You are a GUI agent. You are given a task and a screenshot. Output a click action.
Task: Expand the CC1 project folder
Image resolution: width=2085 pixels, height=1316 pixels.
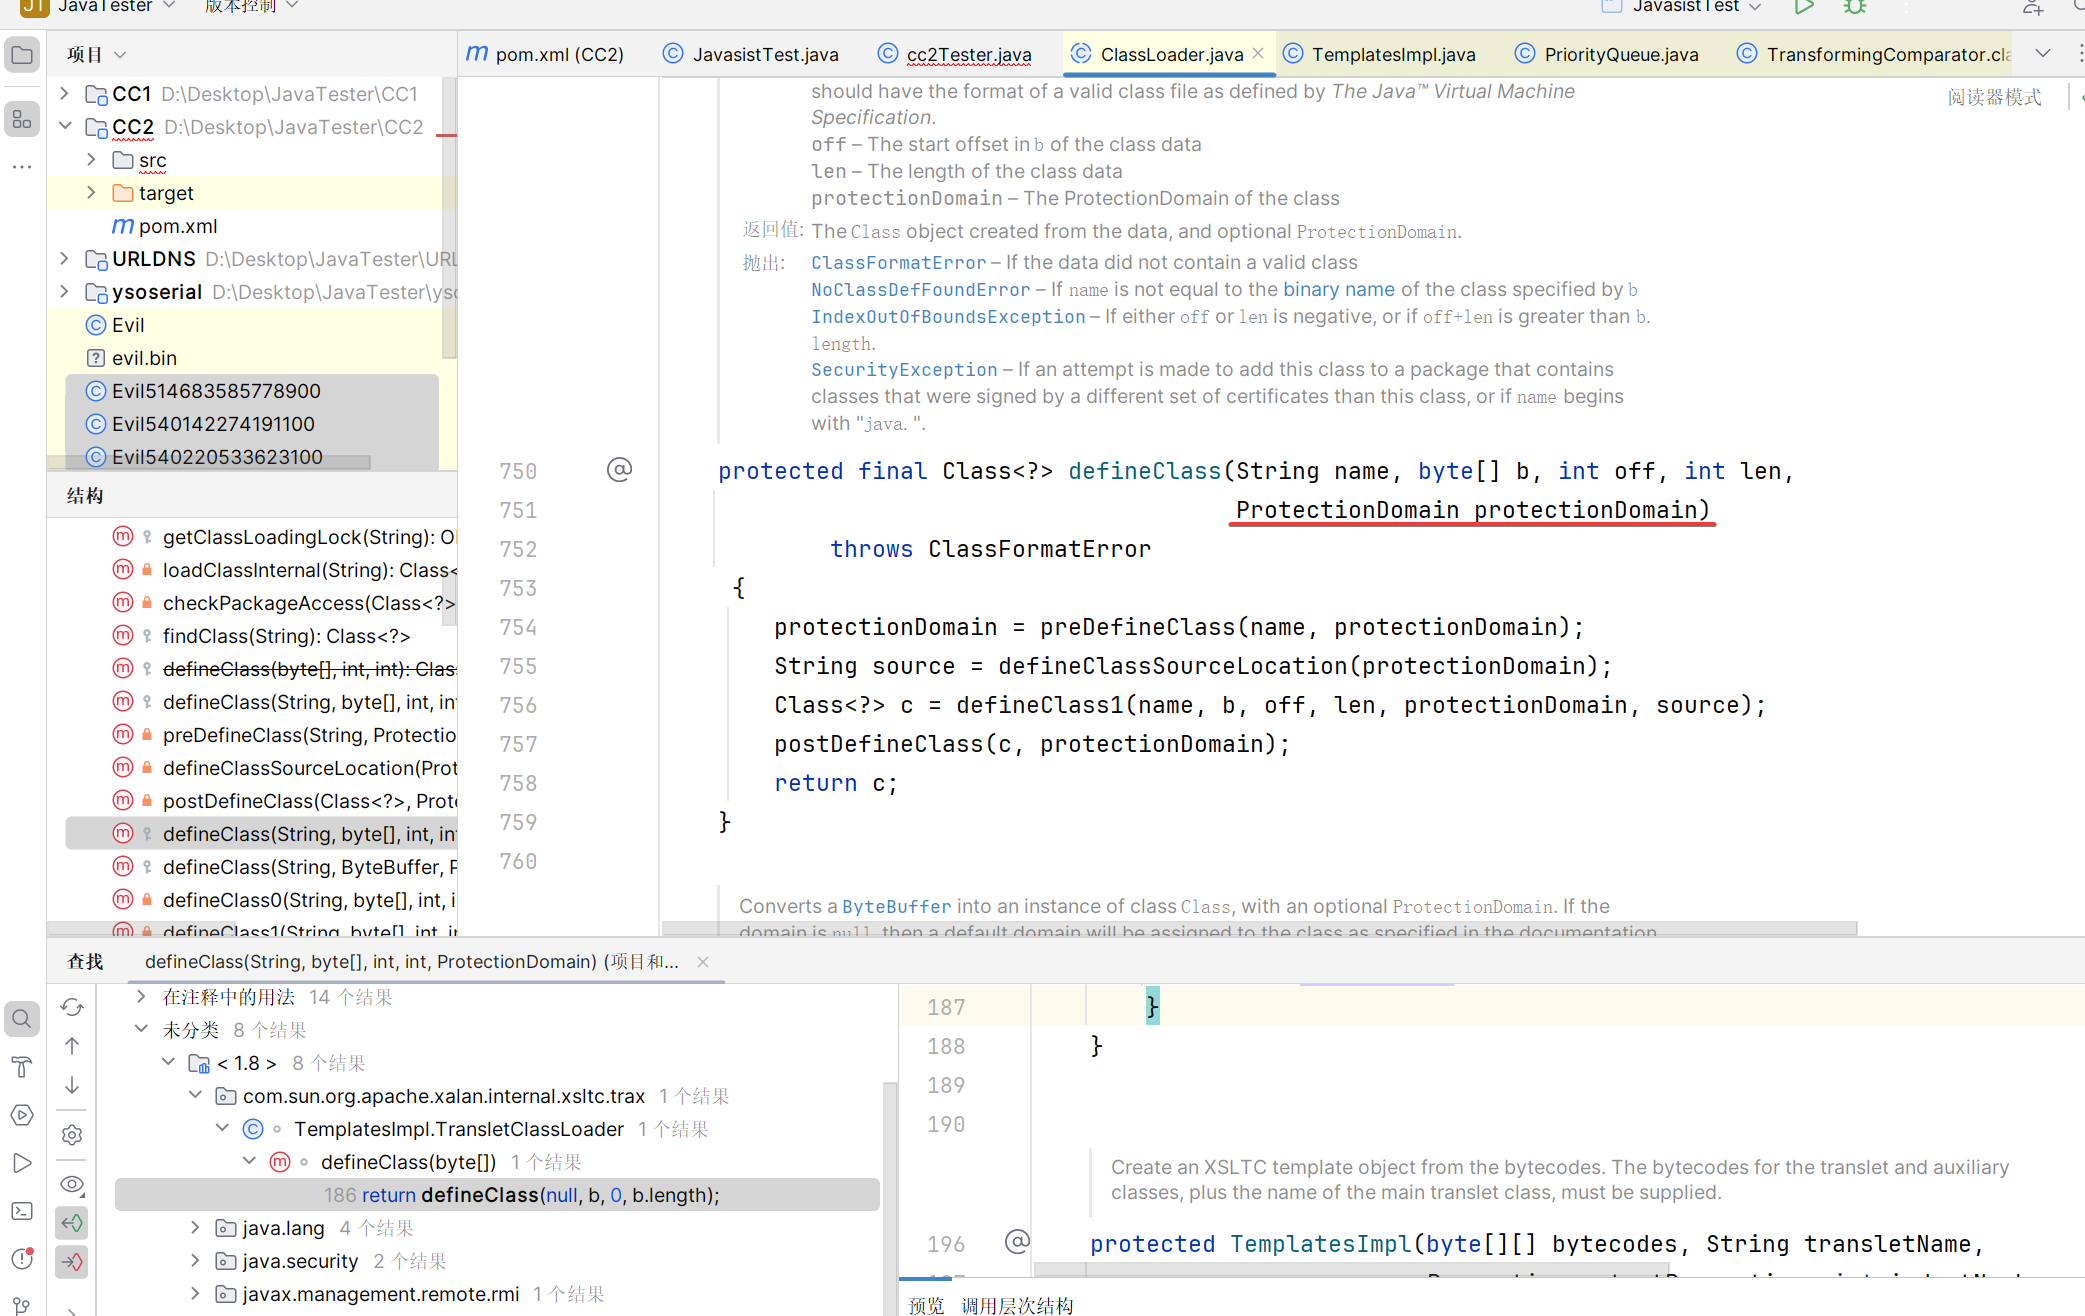coord(65,94)
